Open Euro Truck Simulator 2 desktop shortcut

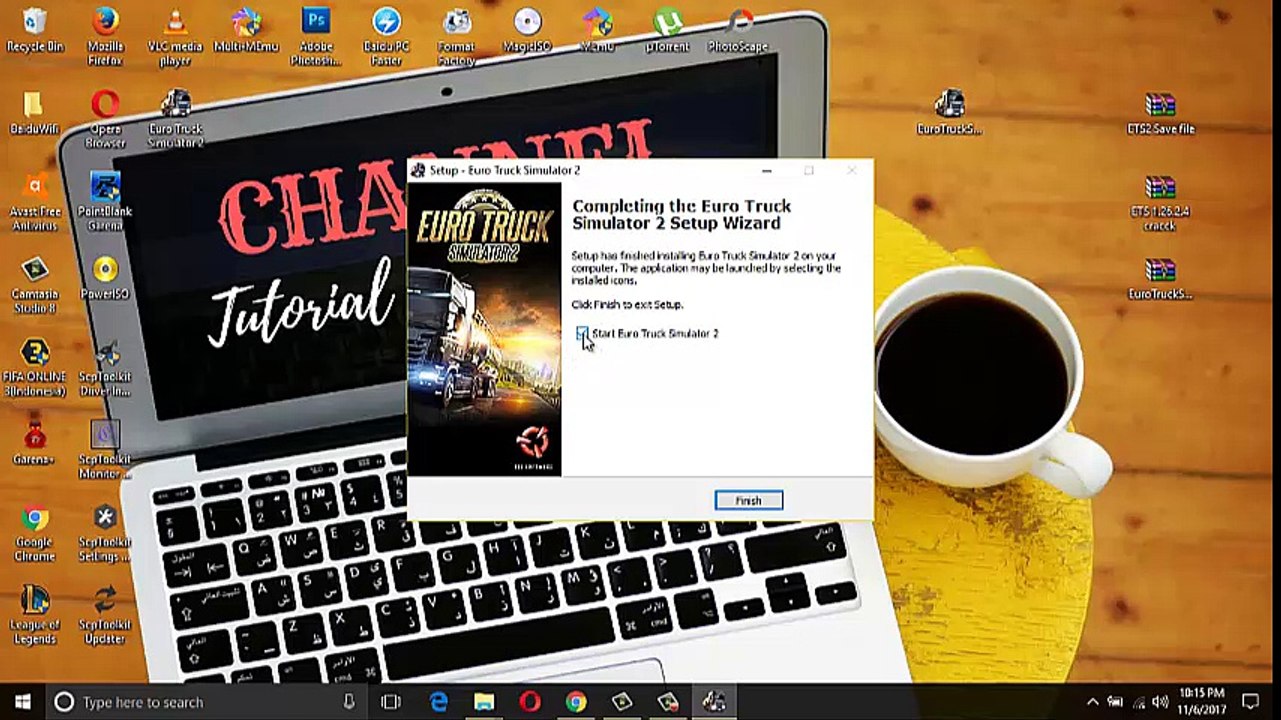[x=175, y=119]
